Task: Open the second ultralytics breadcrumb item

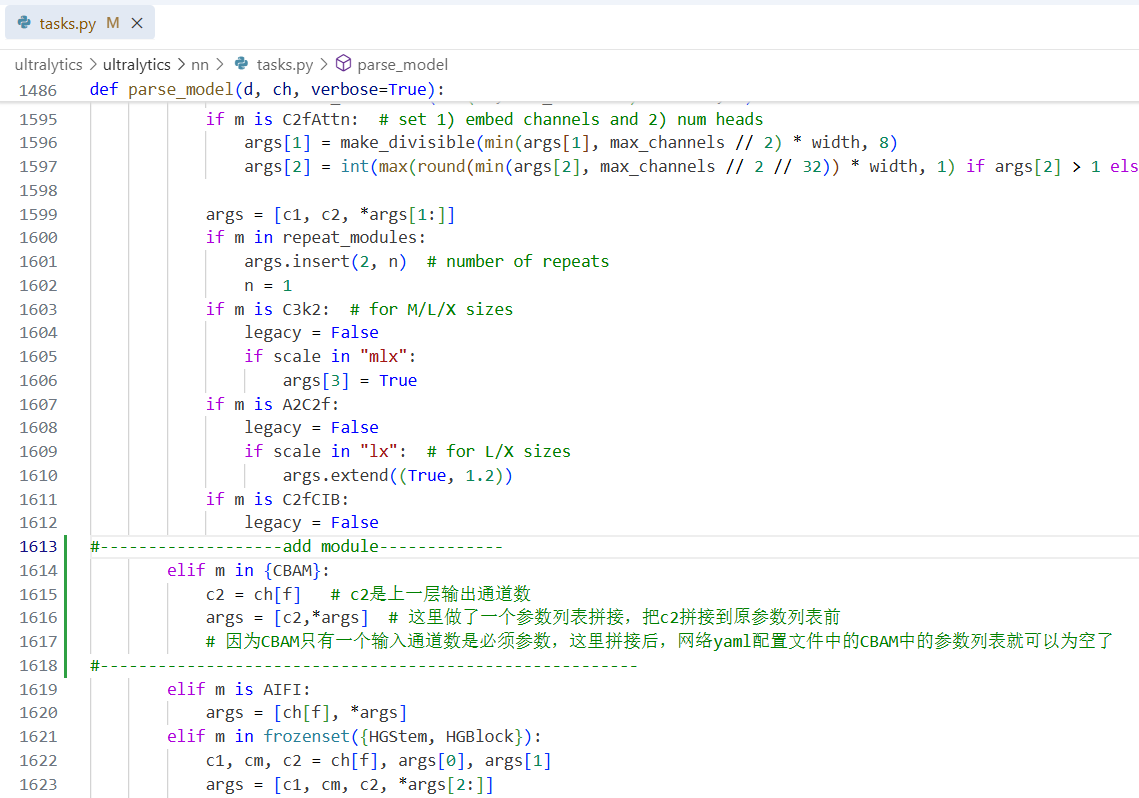Action: pyautogui.click(x=137, y=63)
